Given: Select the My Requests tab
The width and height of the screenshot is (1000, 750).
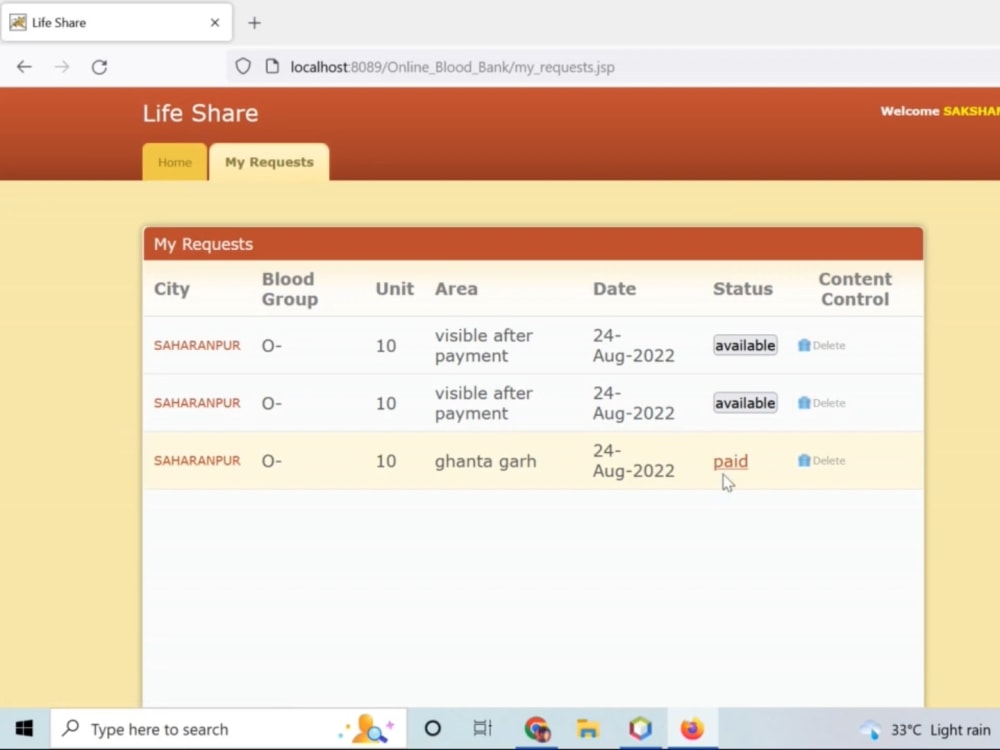Looking at the screenshot, I should pos(269,161).
